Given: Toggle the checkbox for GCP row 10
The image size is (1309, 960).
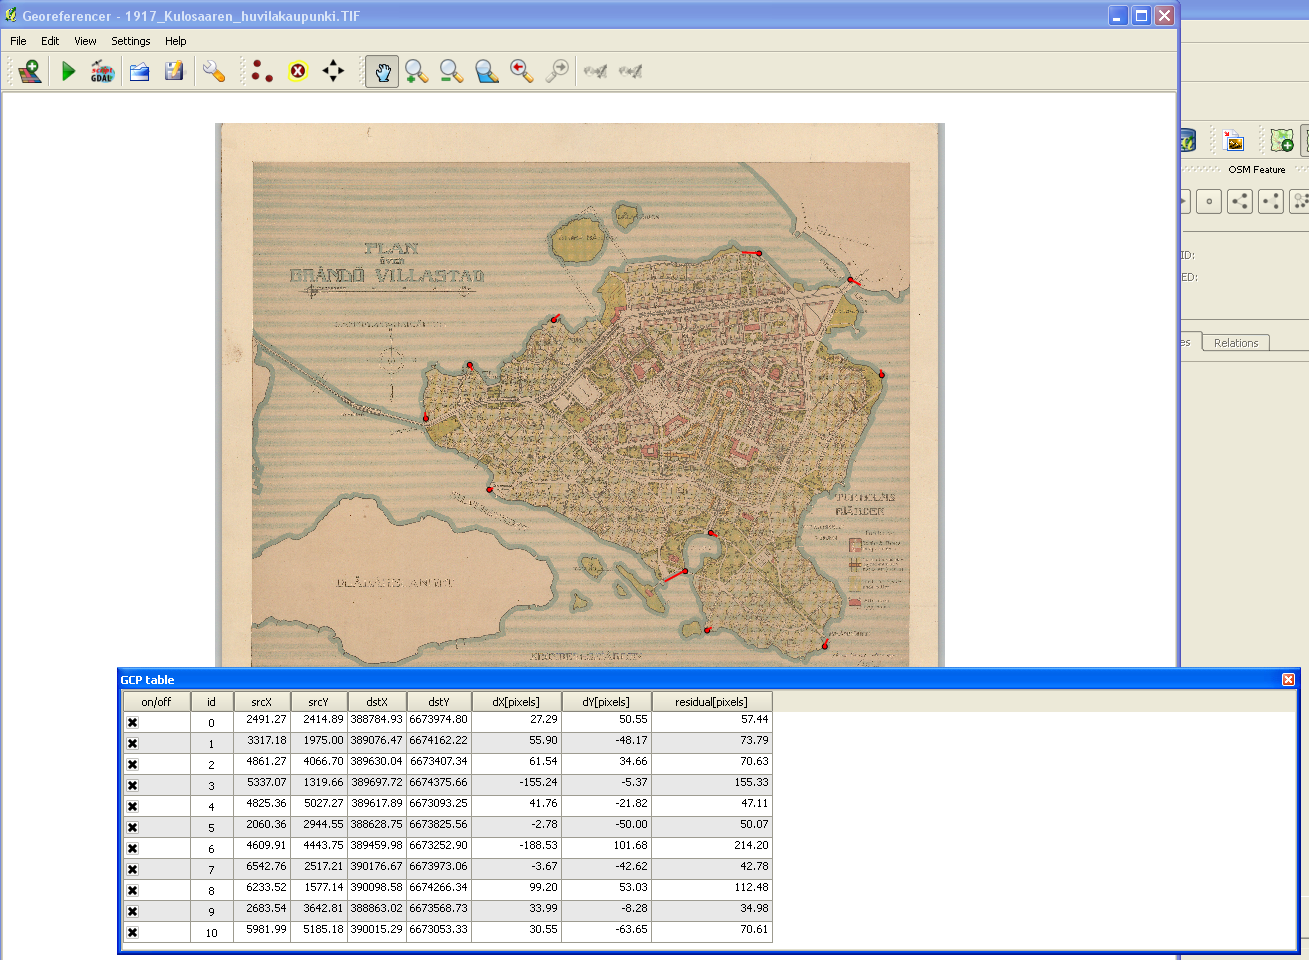Looking at the screenshot, I should pos(132,932).
